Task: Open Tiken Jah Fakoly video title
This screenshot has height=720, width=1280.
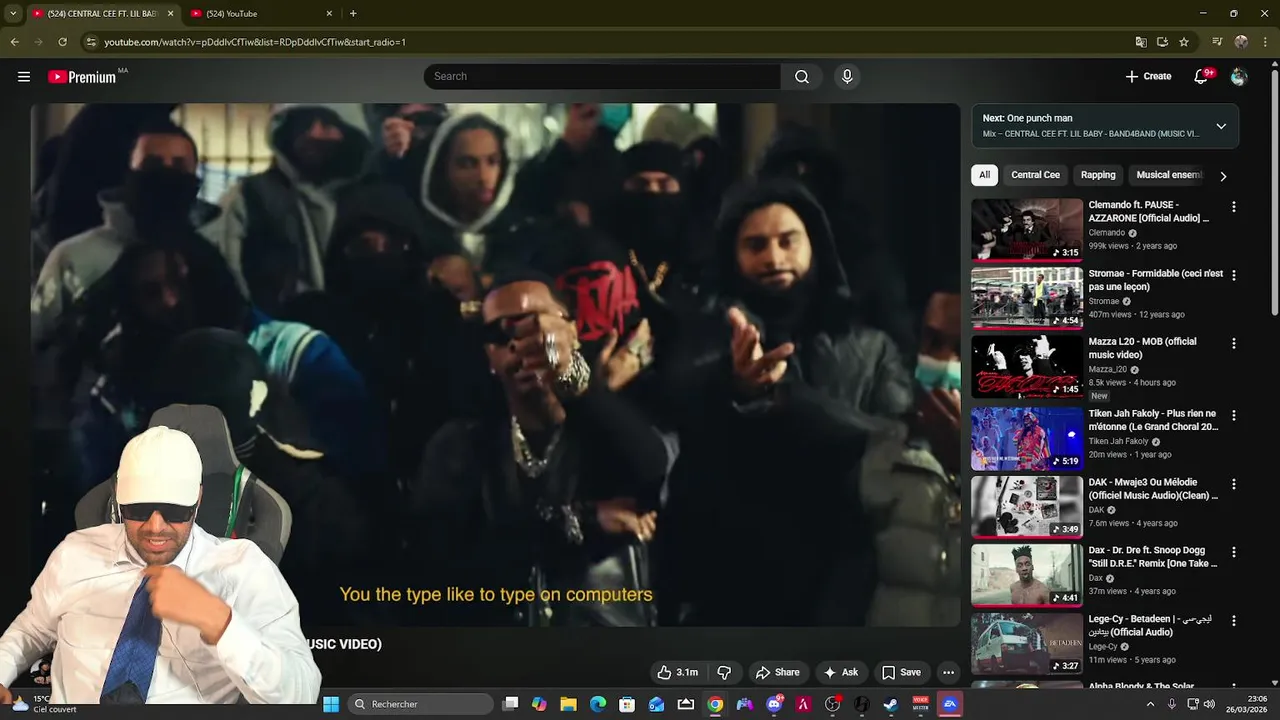Action: pyautogui.click(x=1153, y=420)
